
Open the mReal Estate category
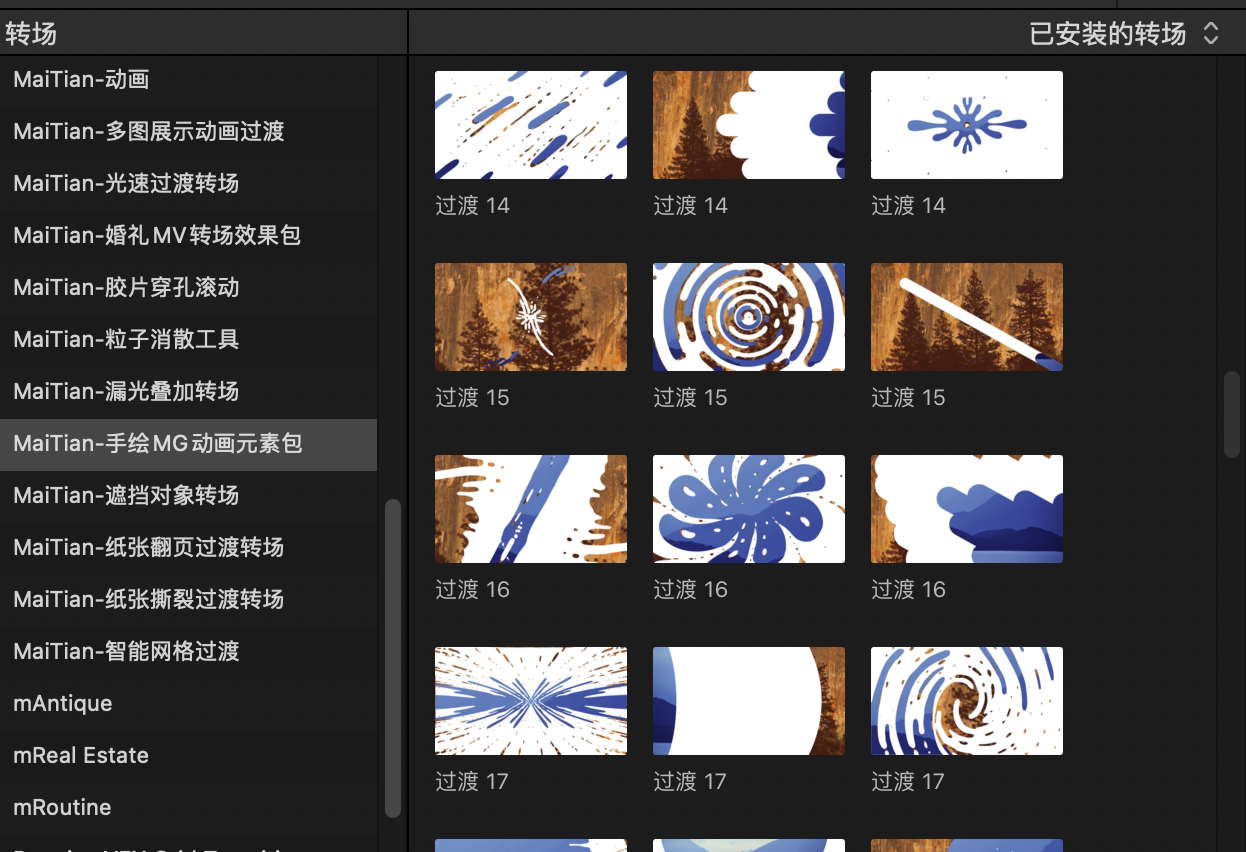point(188,755)
